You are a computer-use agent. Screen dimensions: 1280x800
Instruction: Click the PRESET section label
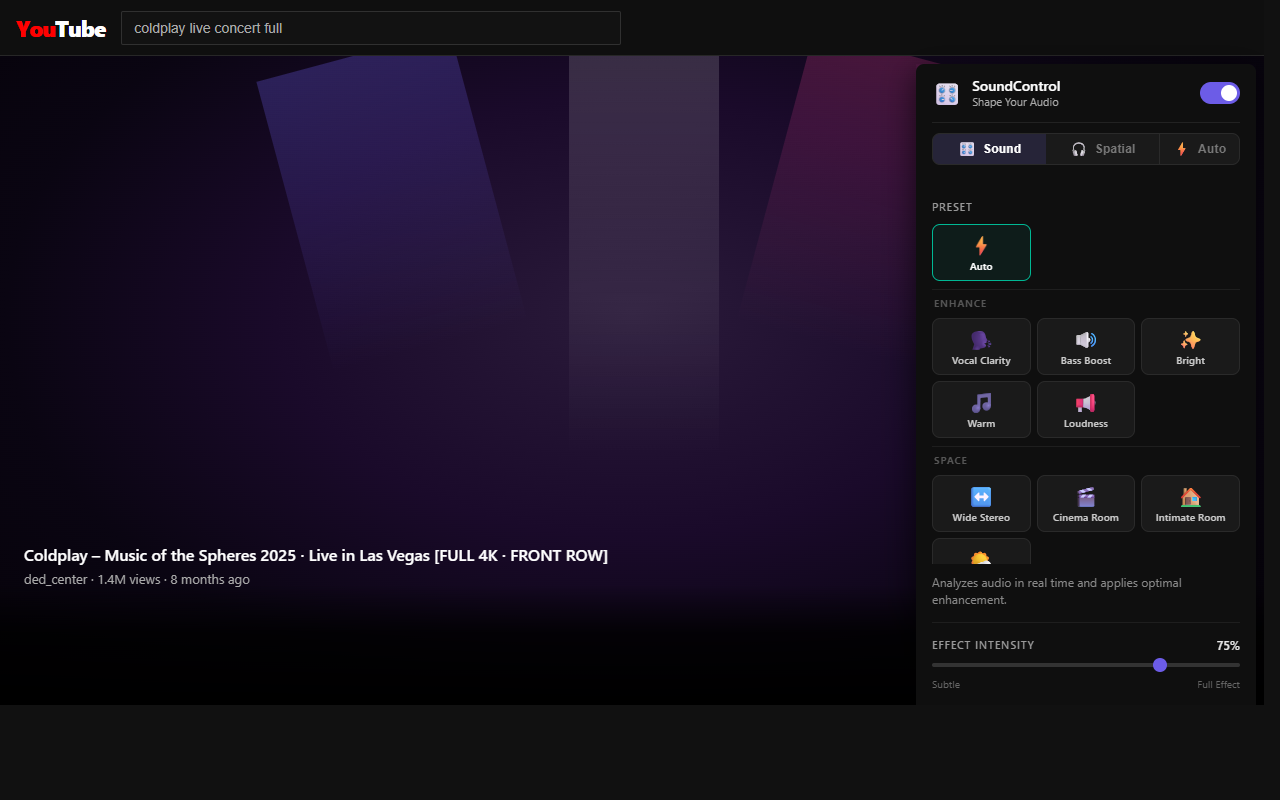(x=952, y=208)
